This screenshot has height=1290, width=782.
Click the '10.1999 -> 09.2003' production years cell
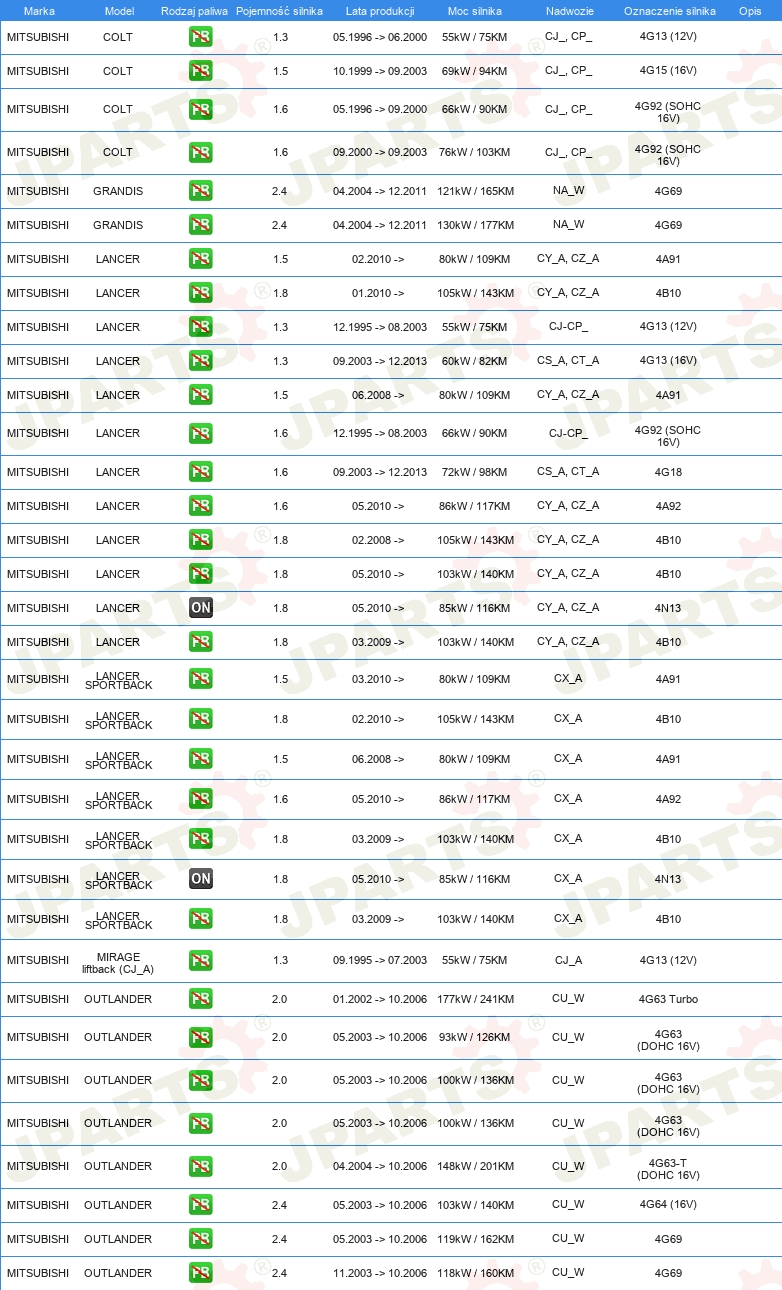coord(380,71)
